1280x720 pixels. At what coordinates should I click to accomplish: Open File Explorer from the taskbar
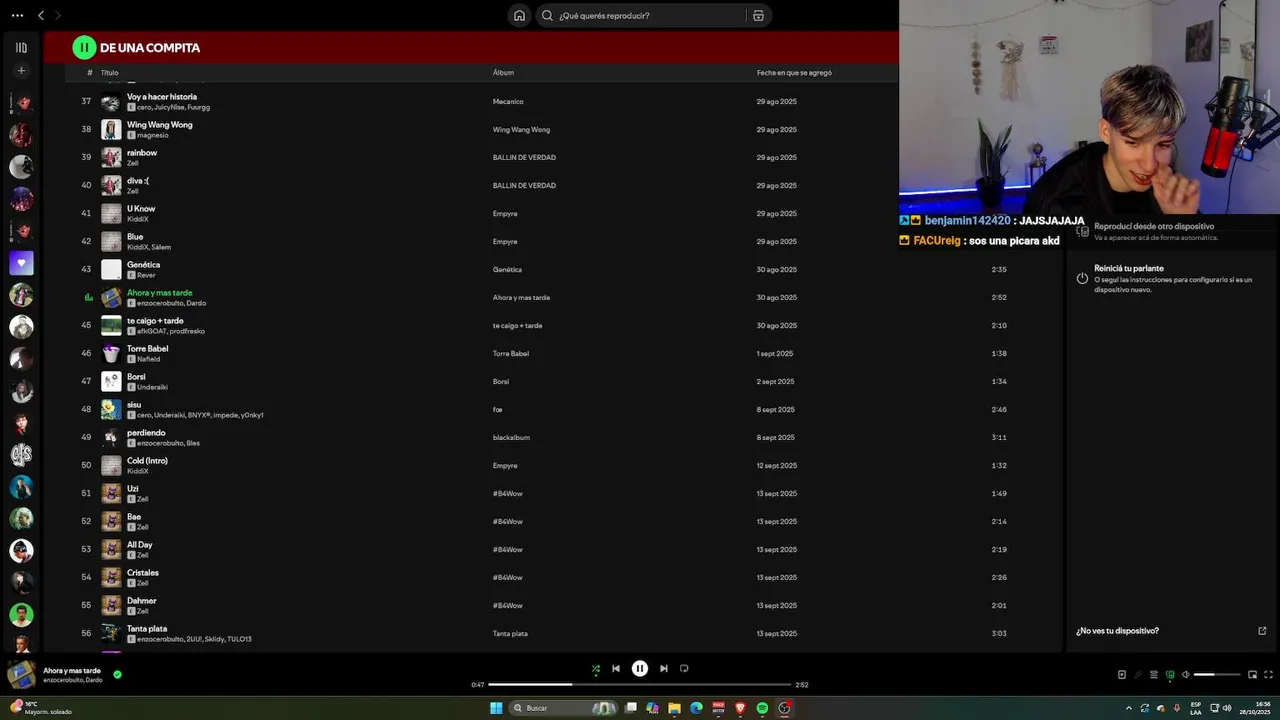click(674, 708)
